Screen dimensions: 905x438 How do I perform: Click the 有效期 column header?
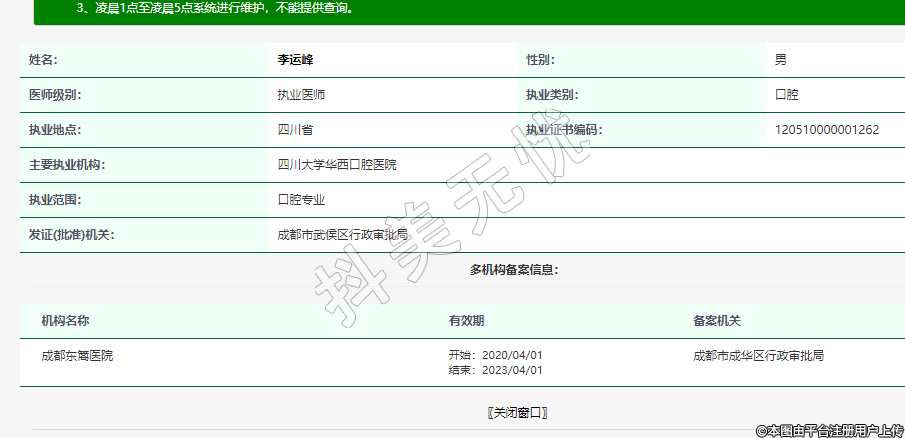(x=467, y=321)
